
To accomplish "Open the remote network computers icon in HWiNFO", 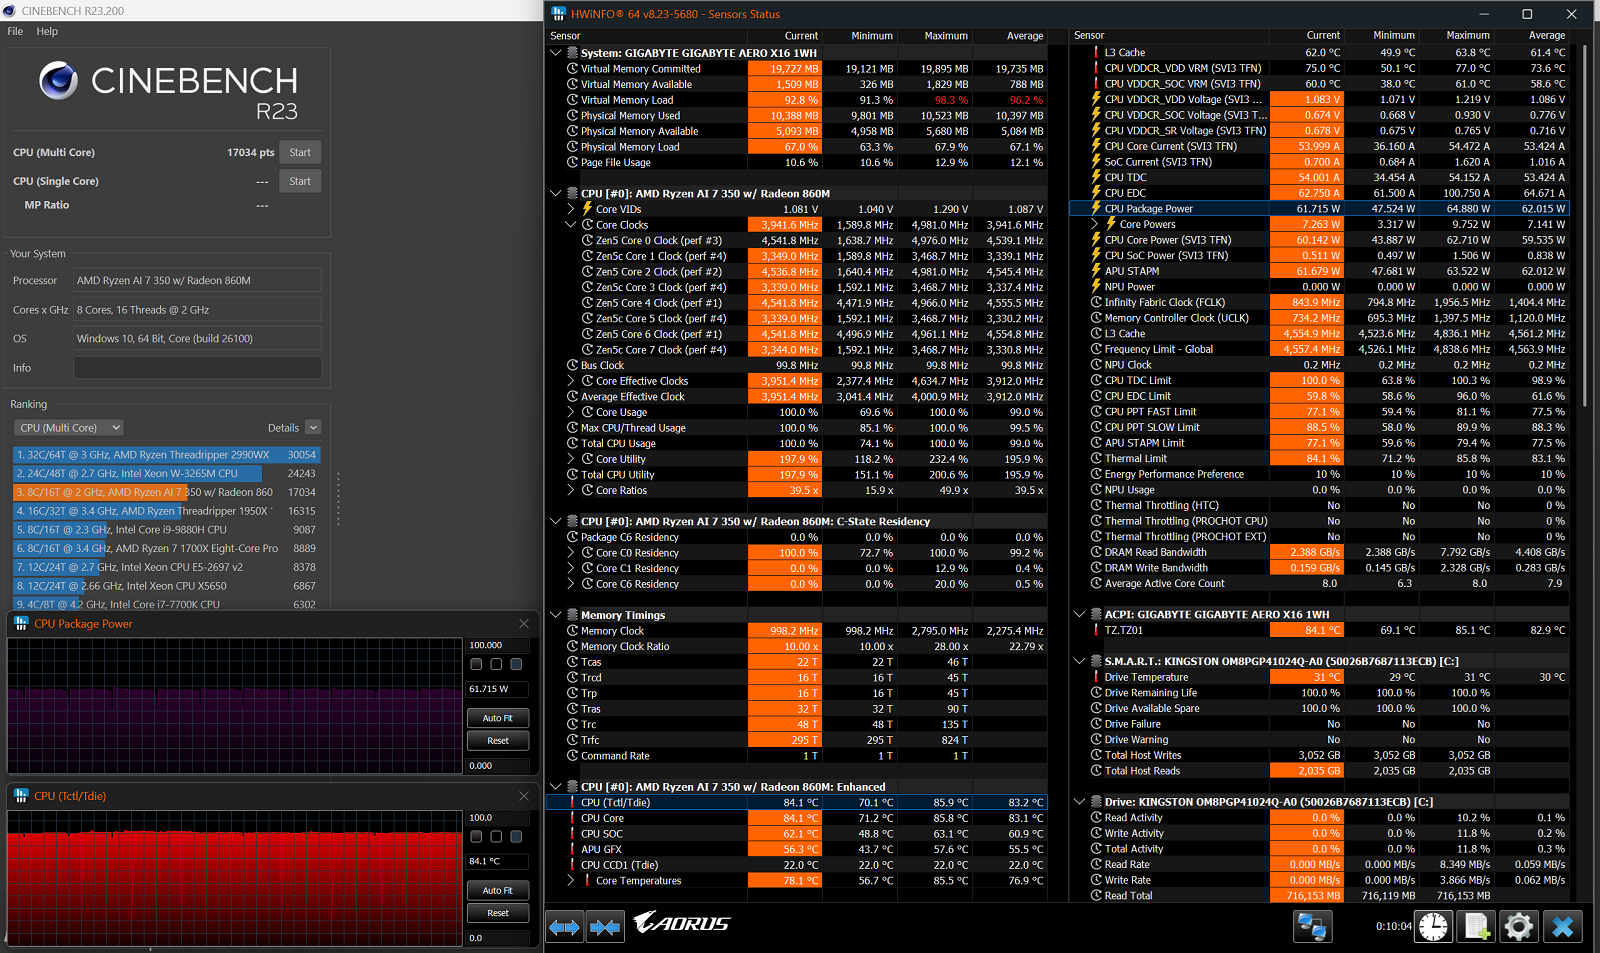I will coord(1312,927).
